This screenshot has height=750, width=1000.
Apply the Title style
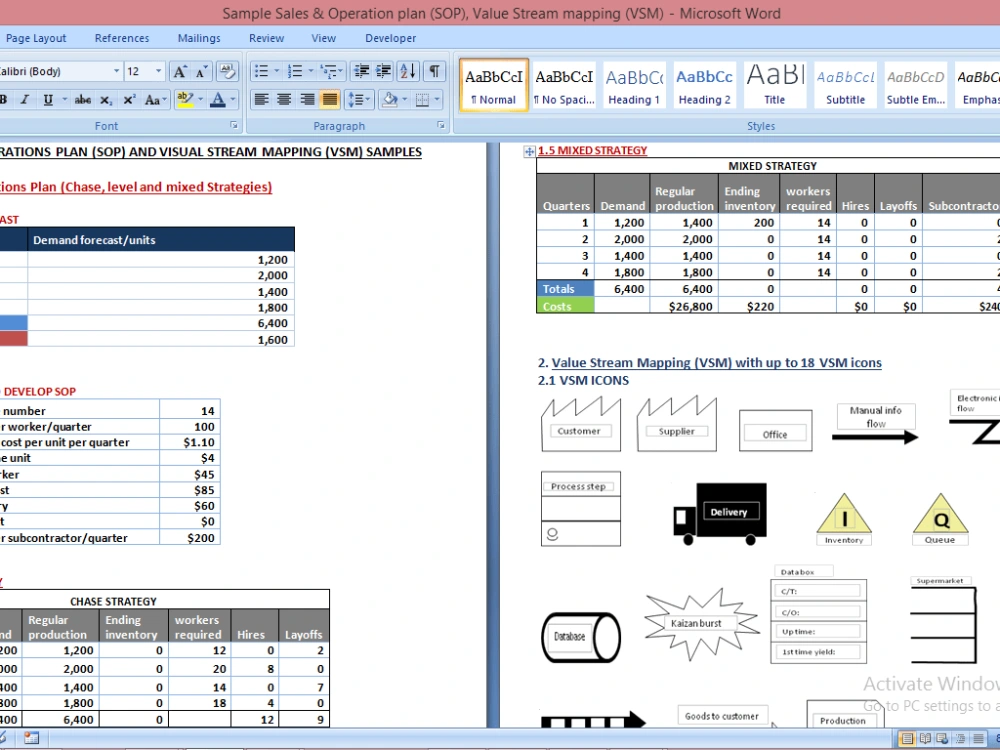click(x=775, y=85)
